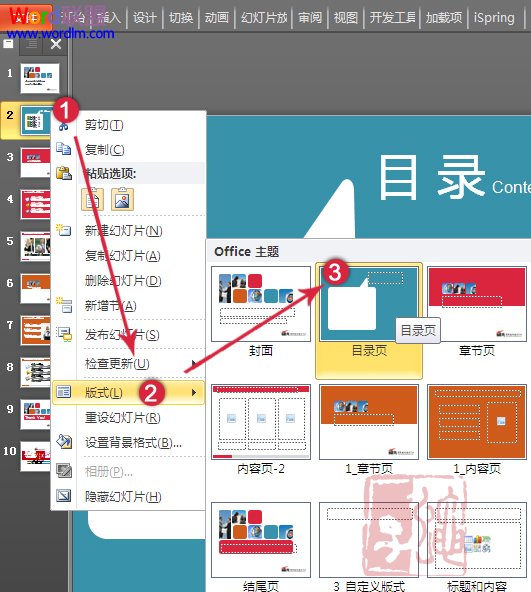Image resolution: width=531 pixels, height=592 pixels.
Task: Select slide 1 thumbnail
Action: [40, 78]
